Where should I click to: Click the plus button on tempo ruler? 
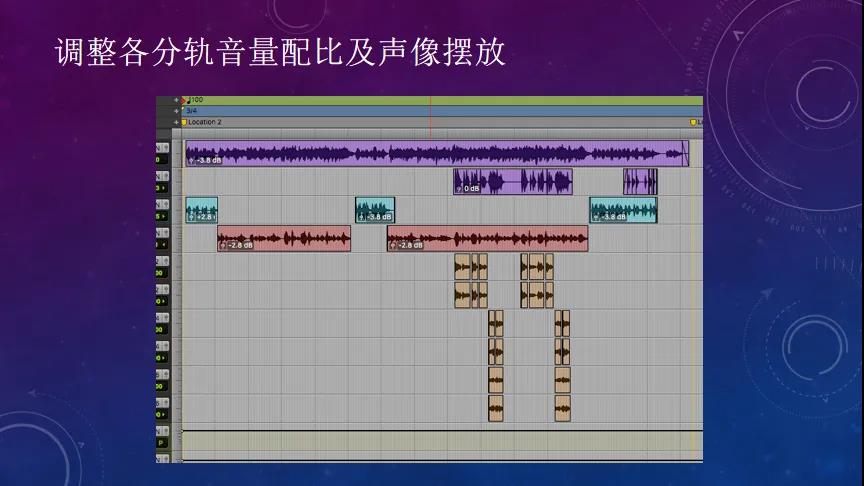[x=176, y=100]
